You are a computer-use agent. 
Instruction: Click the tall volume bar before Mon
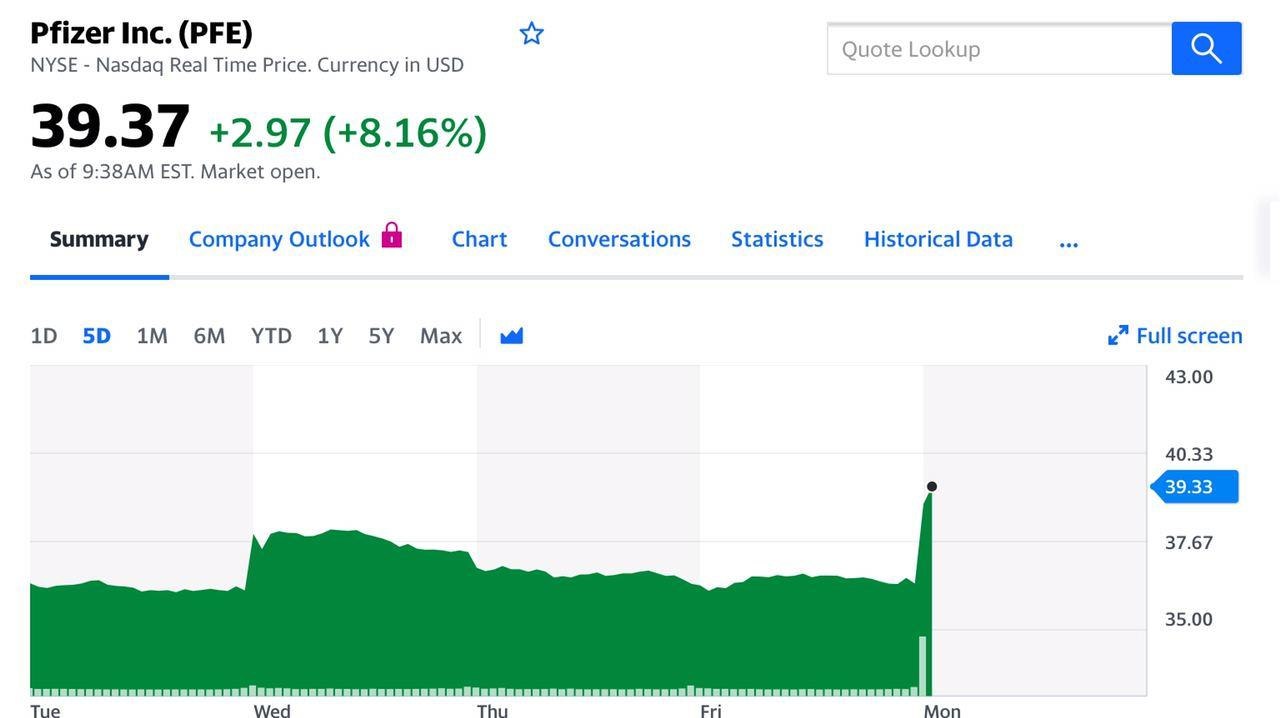(x=922, y=665)
